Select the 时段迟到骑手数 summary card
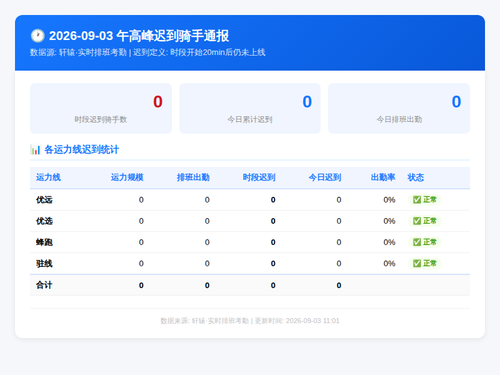Screen dimensions: 500x375 pyautogui.click(x=101, y=108)
